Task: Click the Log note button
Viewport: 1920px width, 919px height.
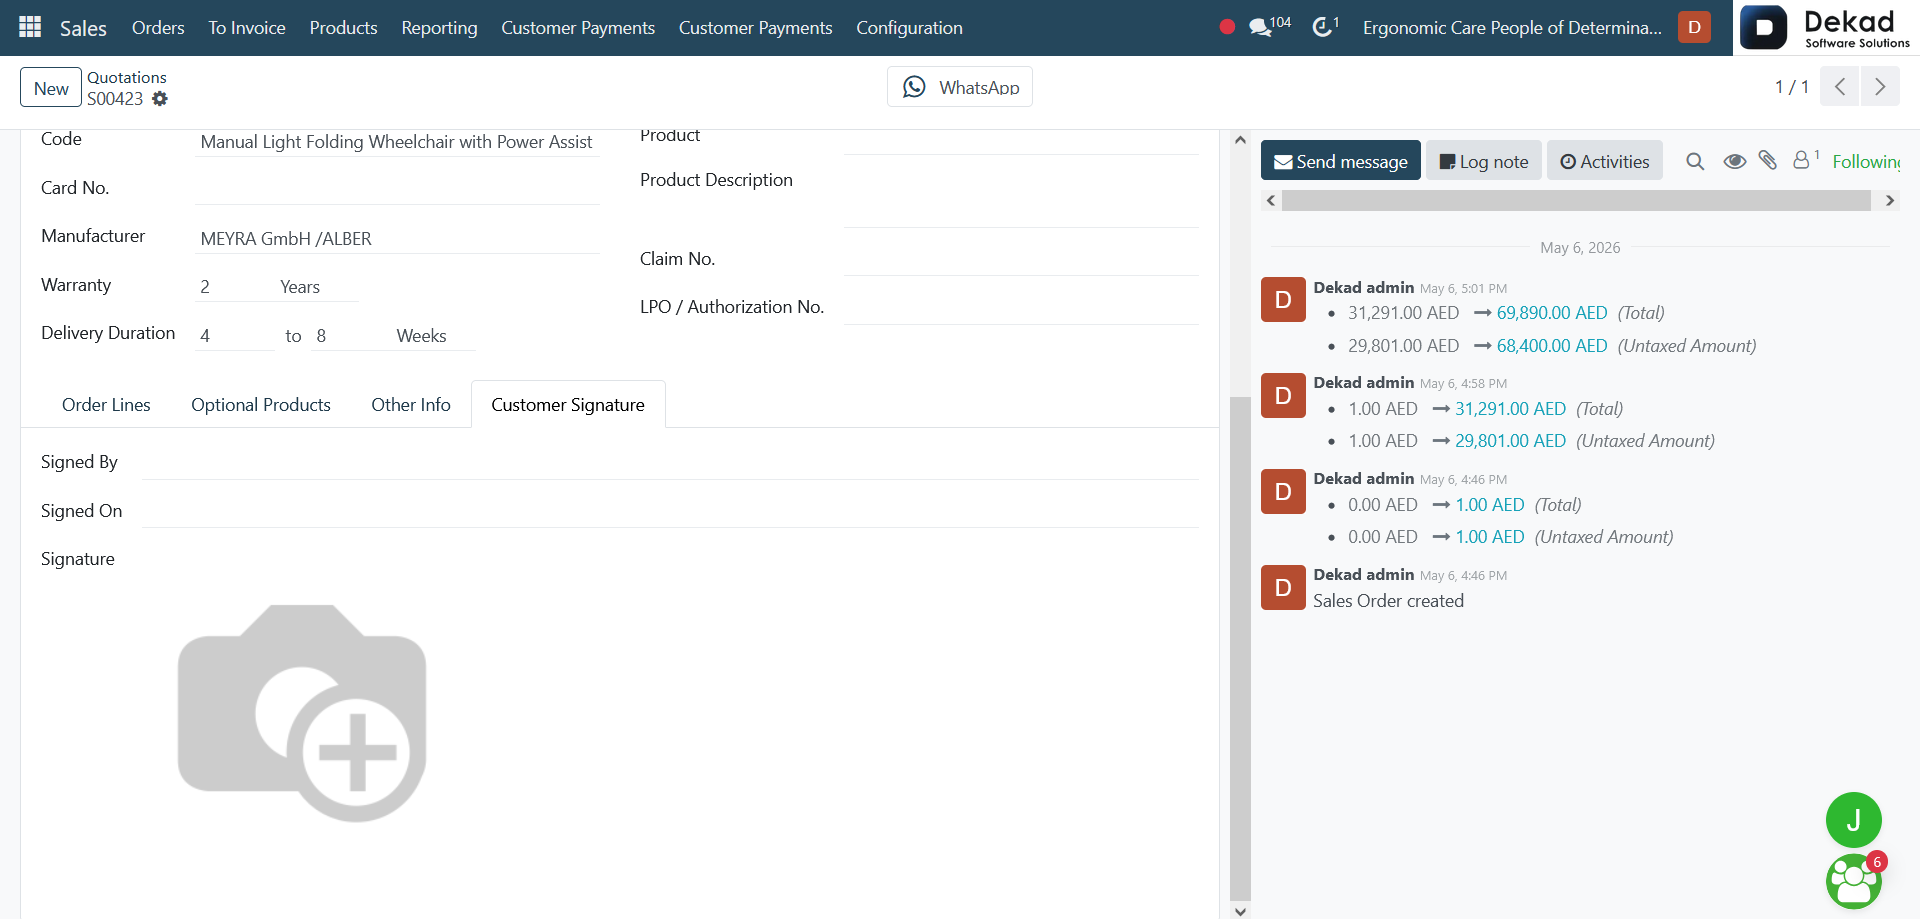Action: (1483, 161)
